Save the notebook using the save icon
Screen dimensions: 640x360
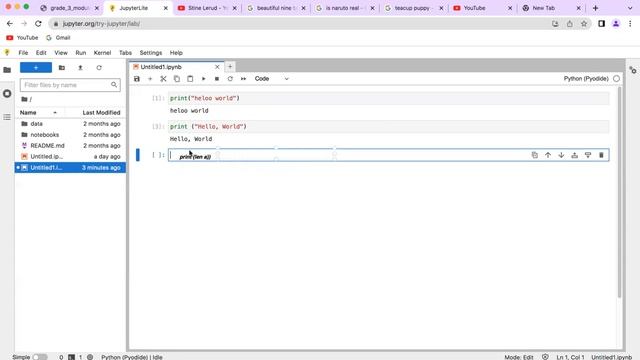click(137, 79)
